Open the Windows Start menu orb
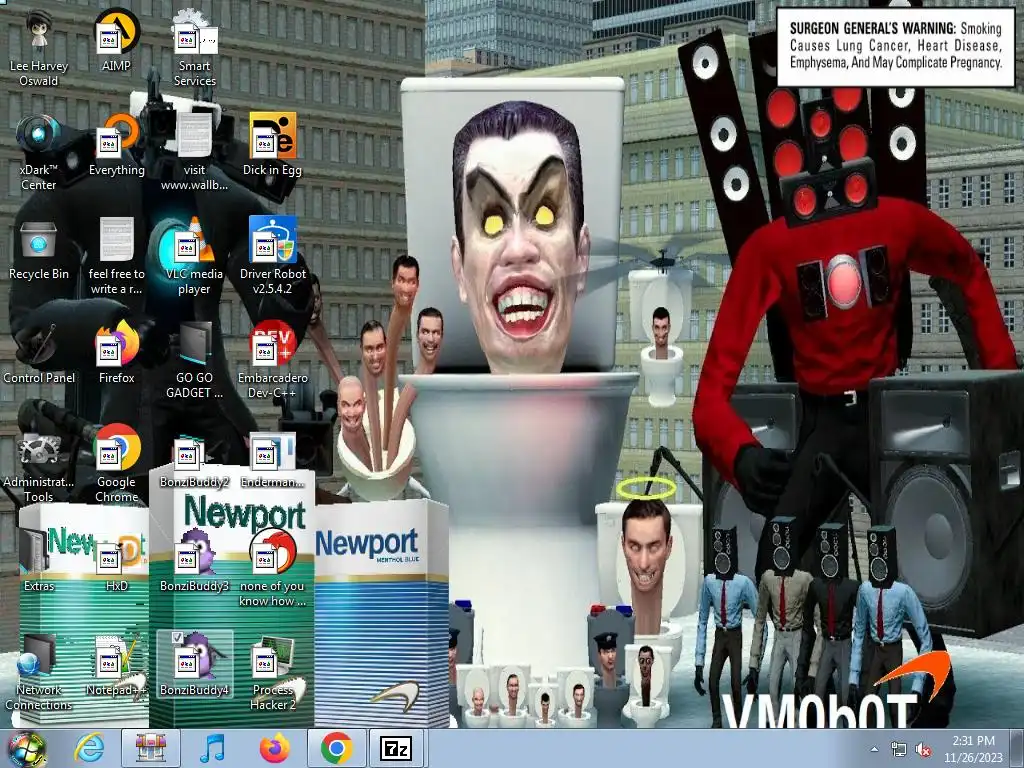1024x768 pixels. click(26, 749)
